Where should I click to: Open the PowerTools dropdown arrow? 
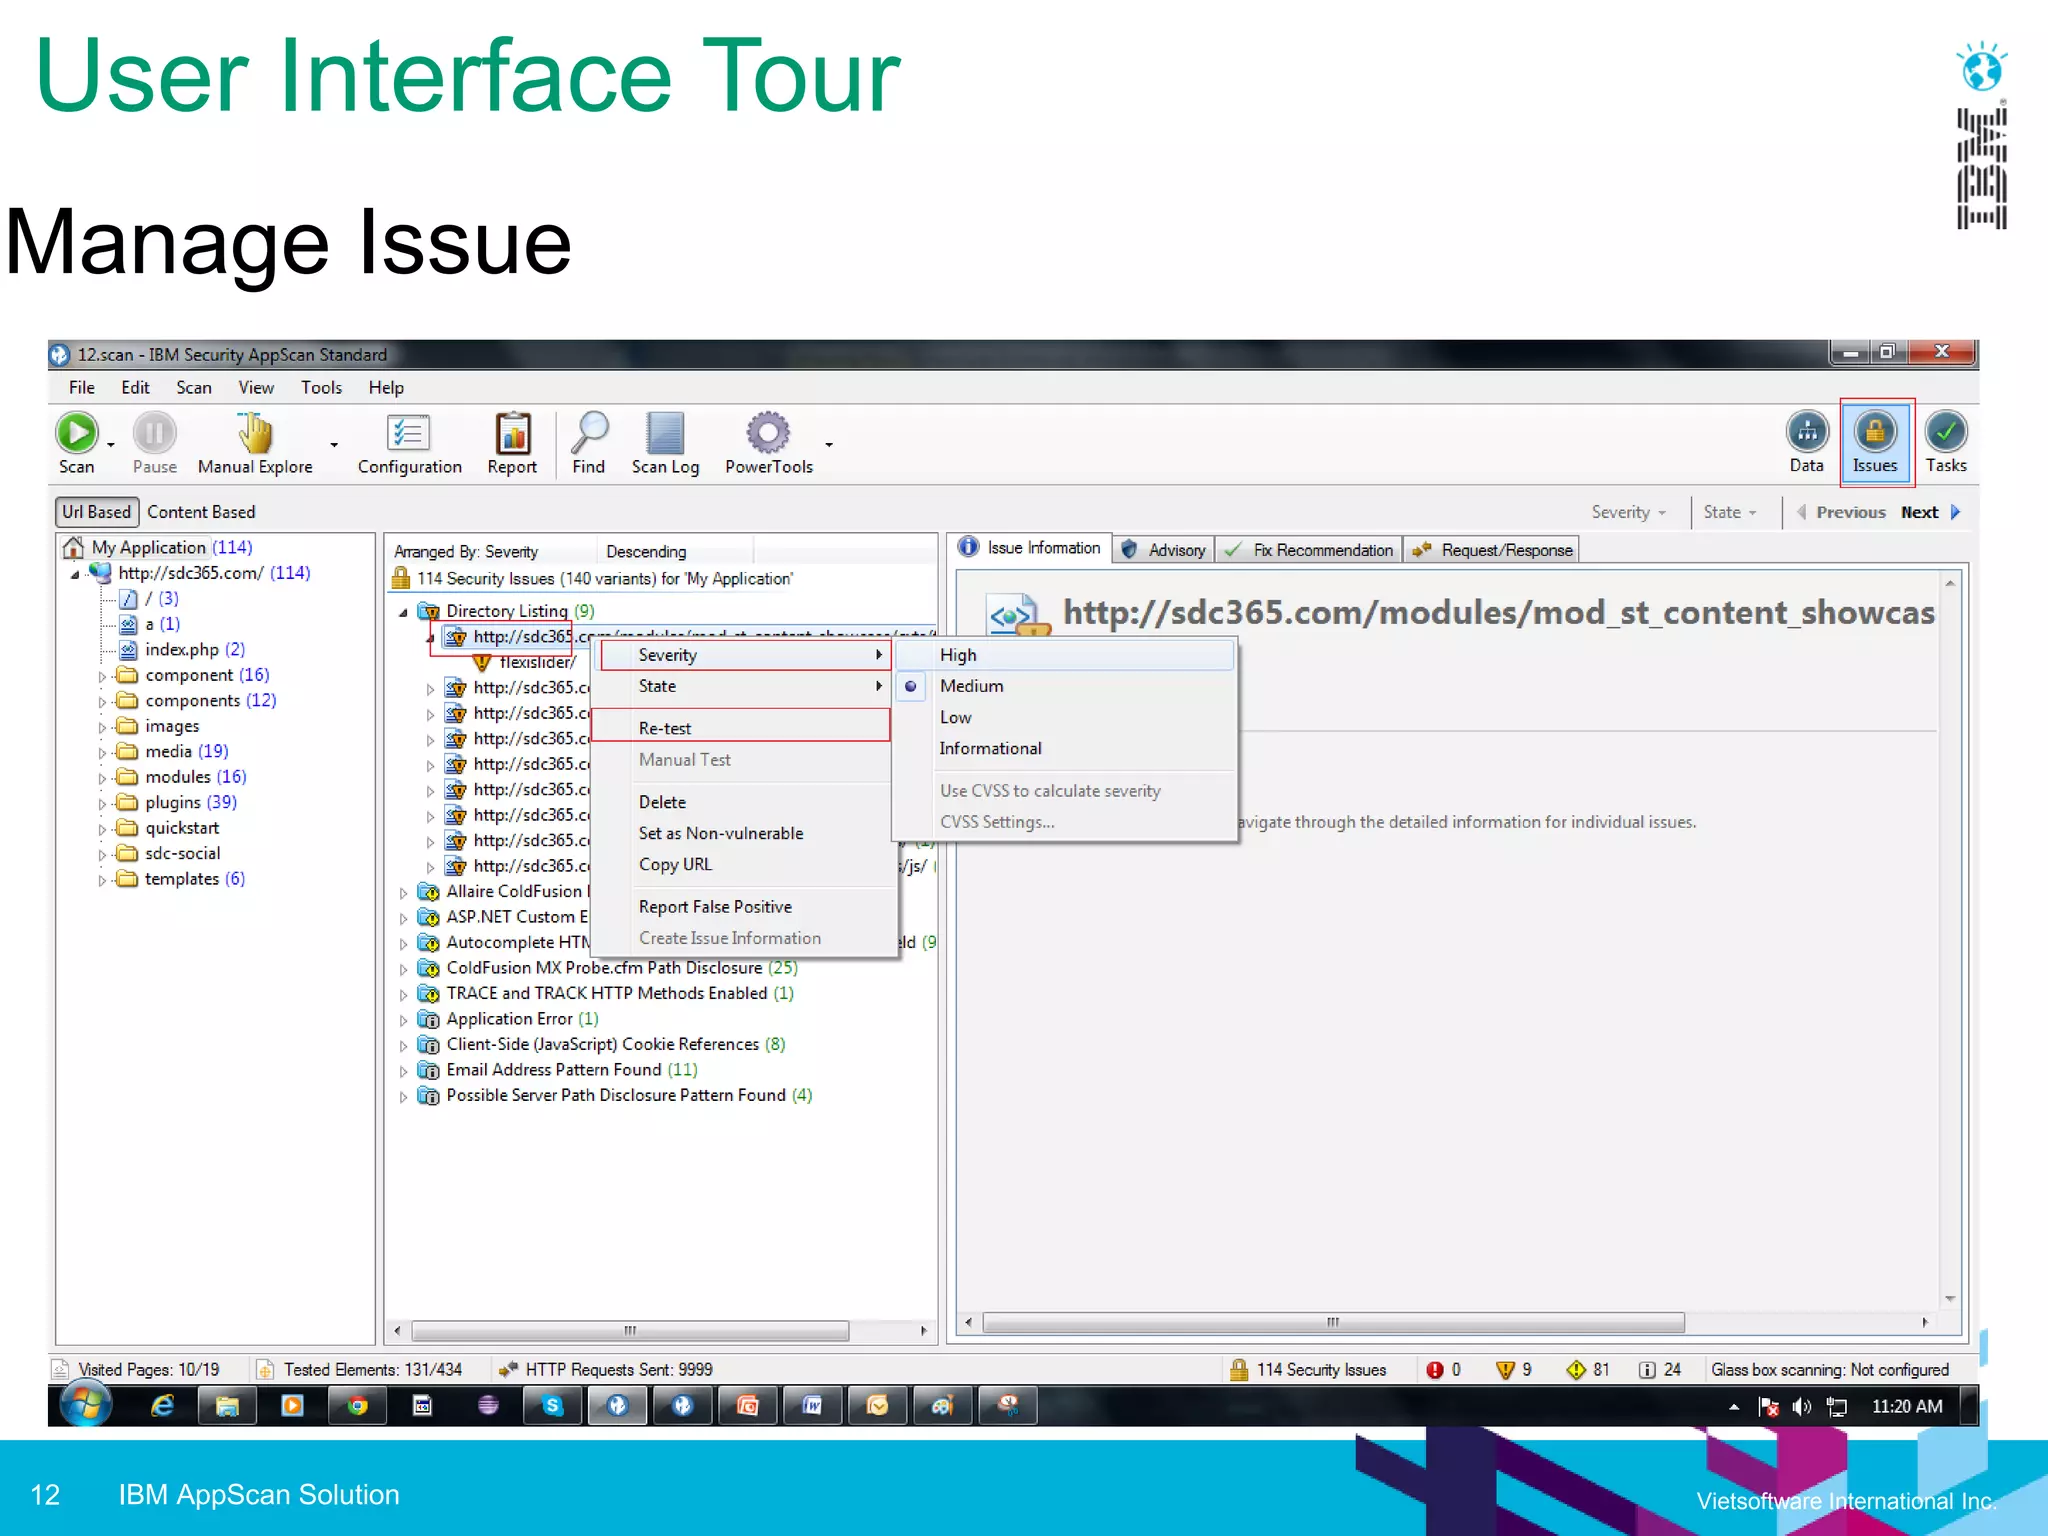(x=828, y=445)
